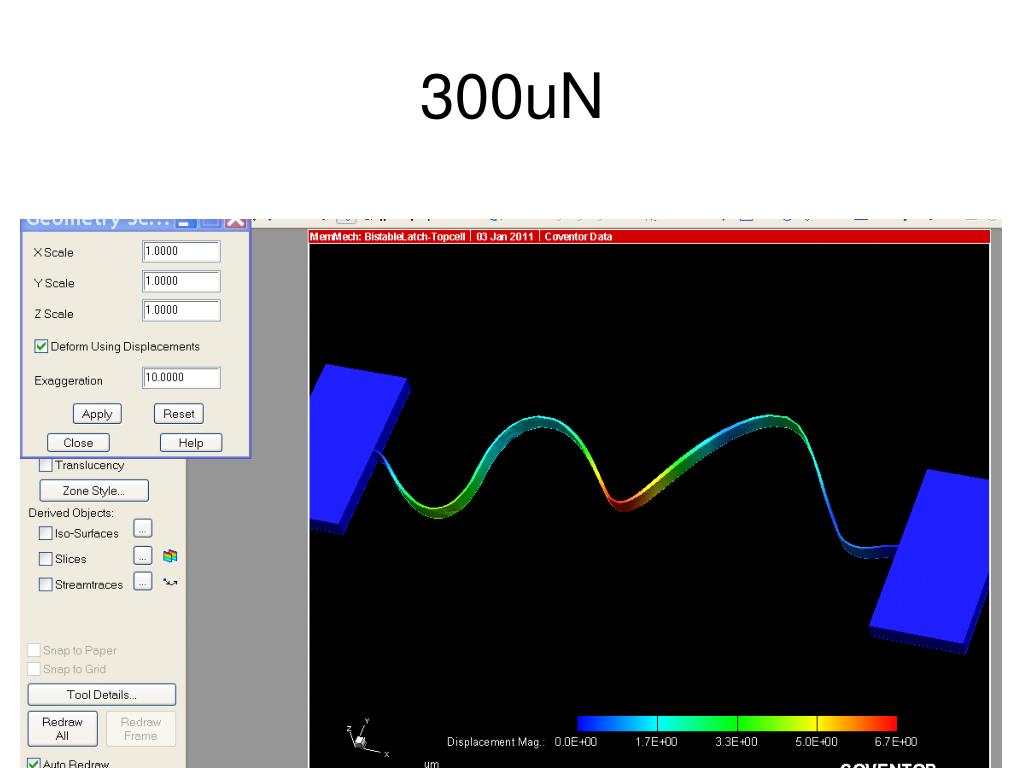
Task: Close Geometry Scale dialog with X icon
Action: coord(236,222)
